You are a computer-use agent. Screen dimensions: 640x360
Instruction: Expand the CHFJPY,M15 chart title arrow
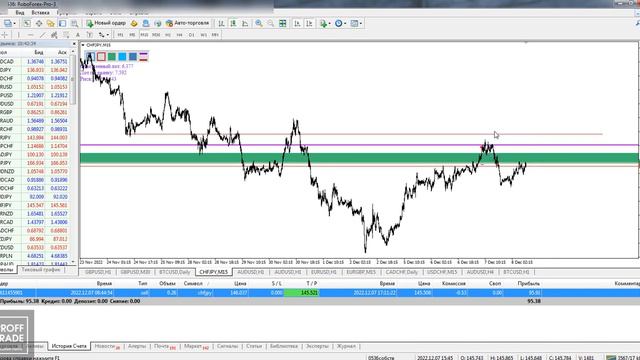click(83, 45)
